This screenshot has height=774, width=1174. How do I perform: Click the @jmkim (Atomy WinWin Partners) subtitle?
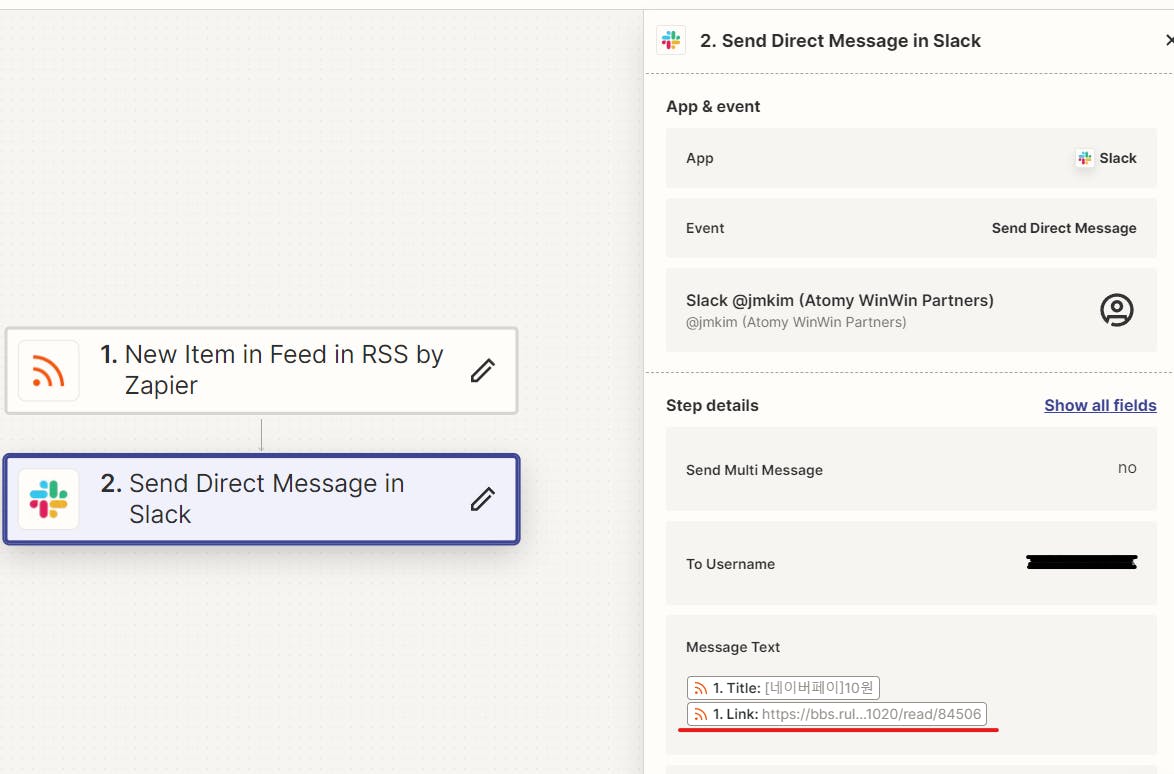pyautogui.click(x=796, y=322)
